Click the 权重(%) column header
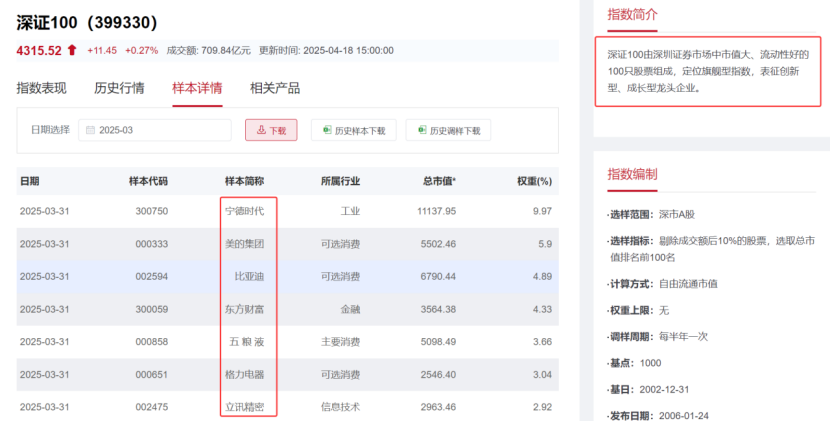Image resolution: width=830 pixels, height=422 pixels. tap(534, 181)
